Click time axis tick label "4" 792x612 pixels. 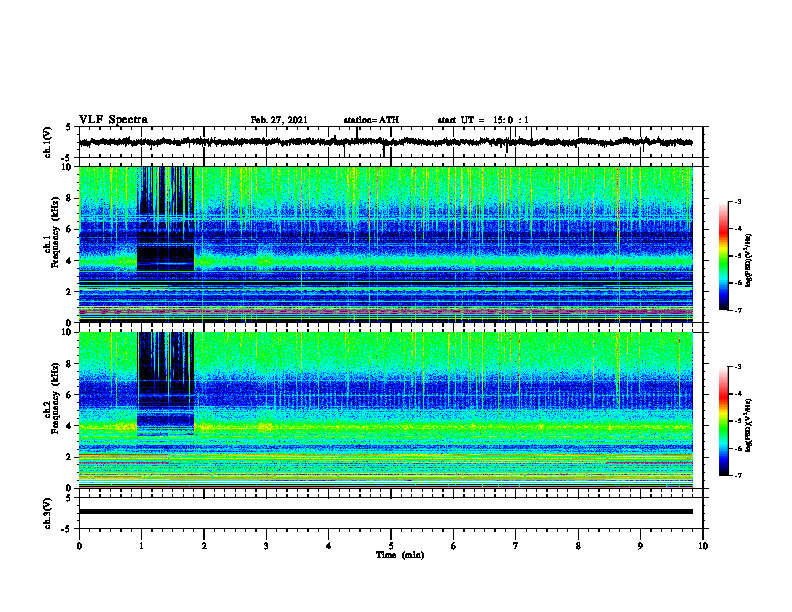329,546
